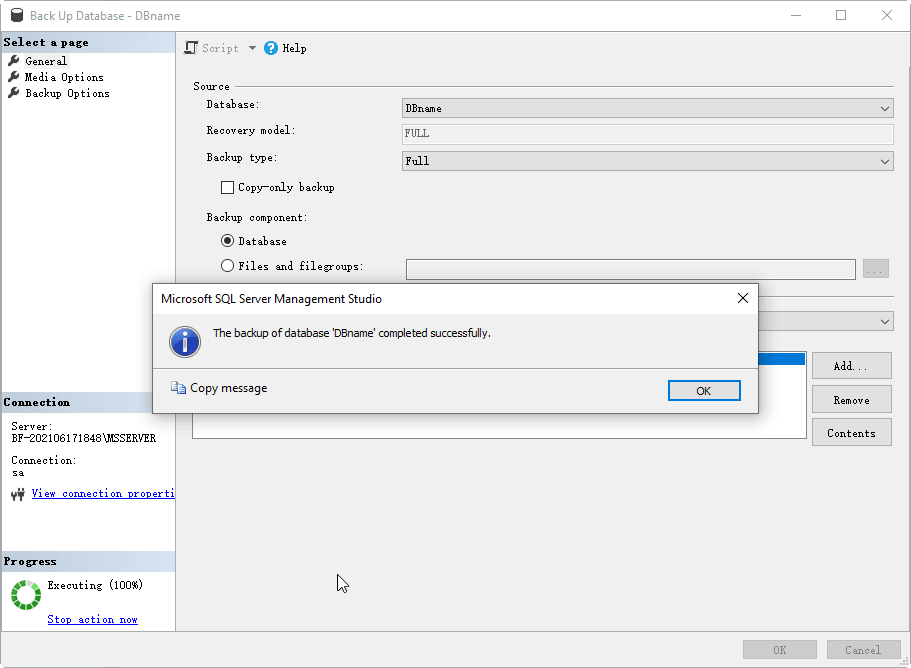Click the Help question mark icon
This screenshot has height=668, width=911.
coord(271,48)
